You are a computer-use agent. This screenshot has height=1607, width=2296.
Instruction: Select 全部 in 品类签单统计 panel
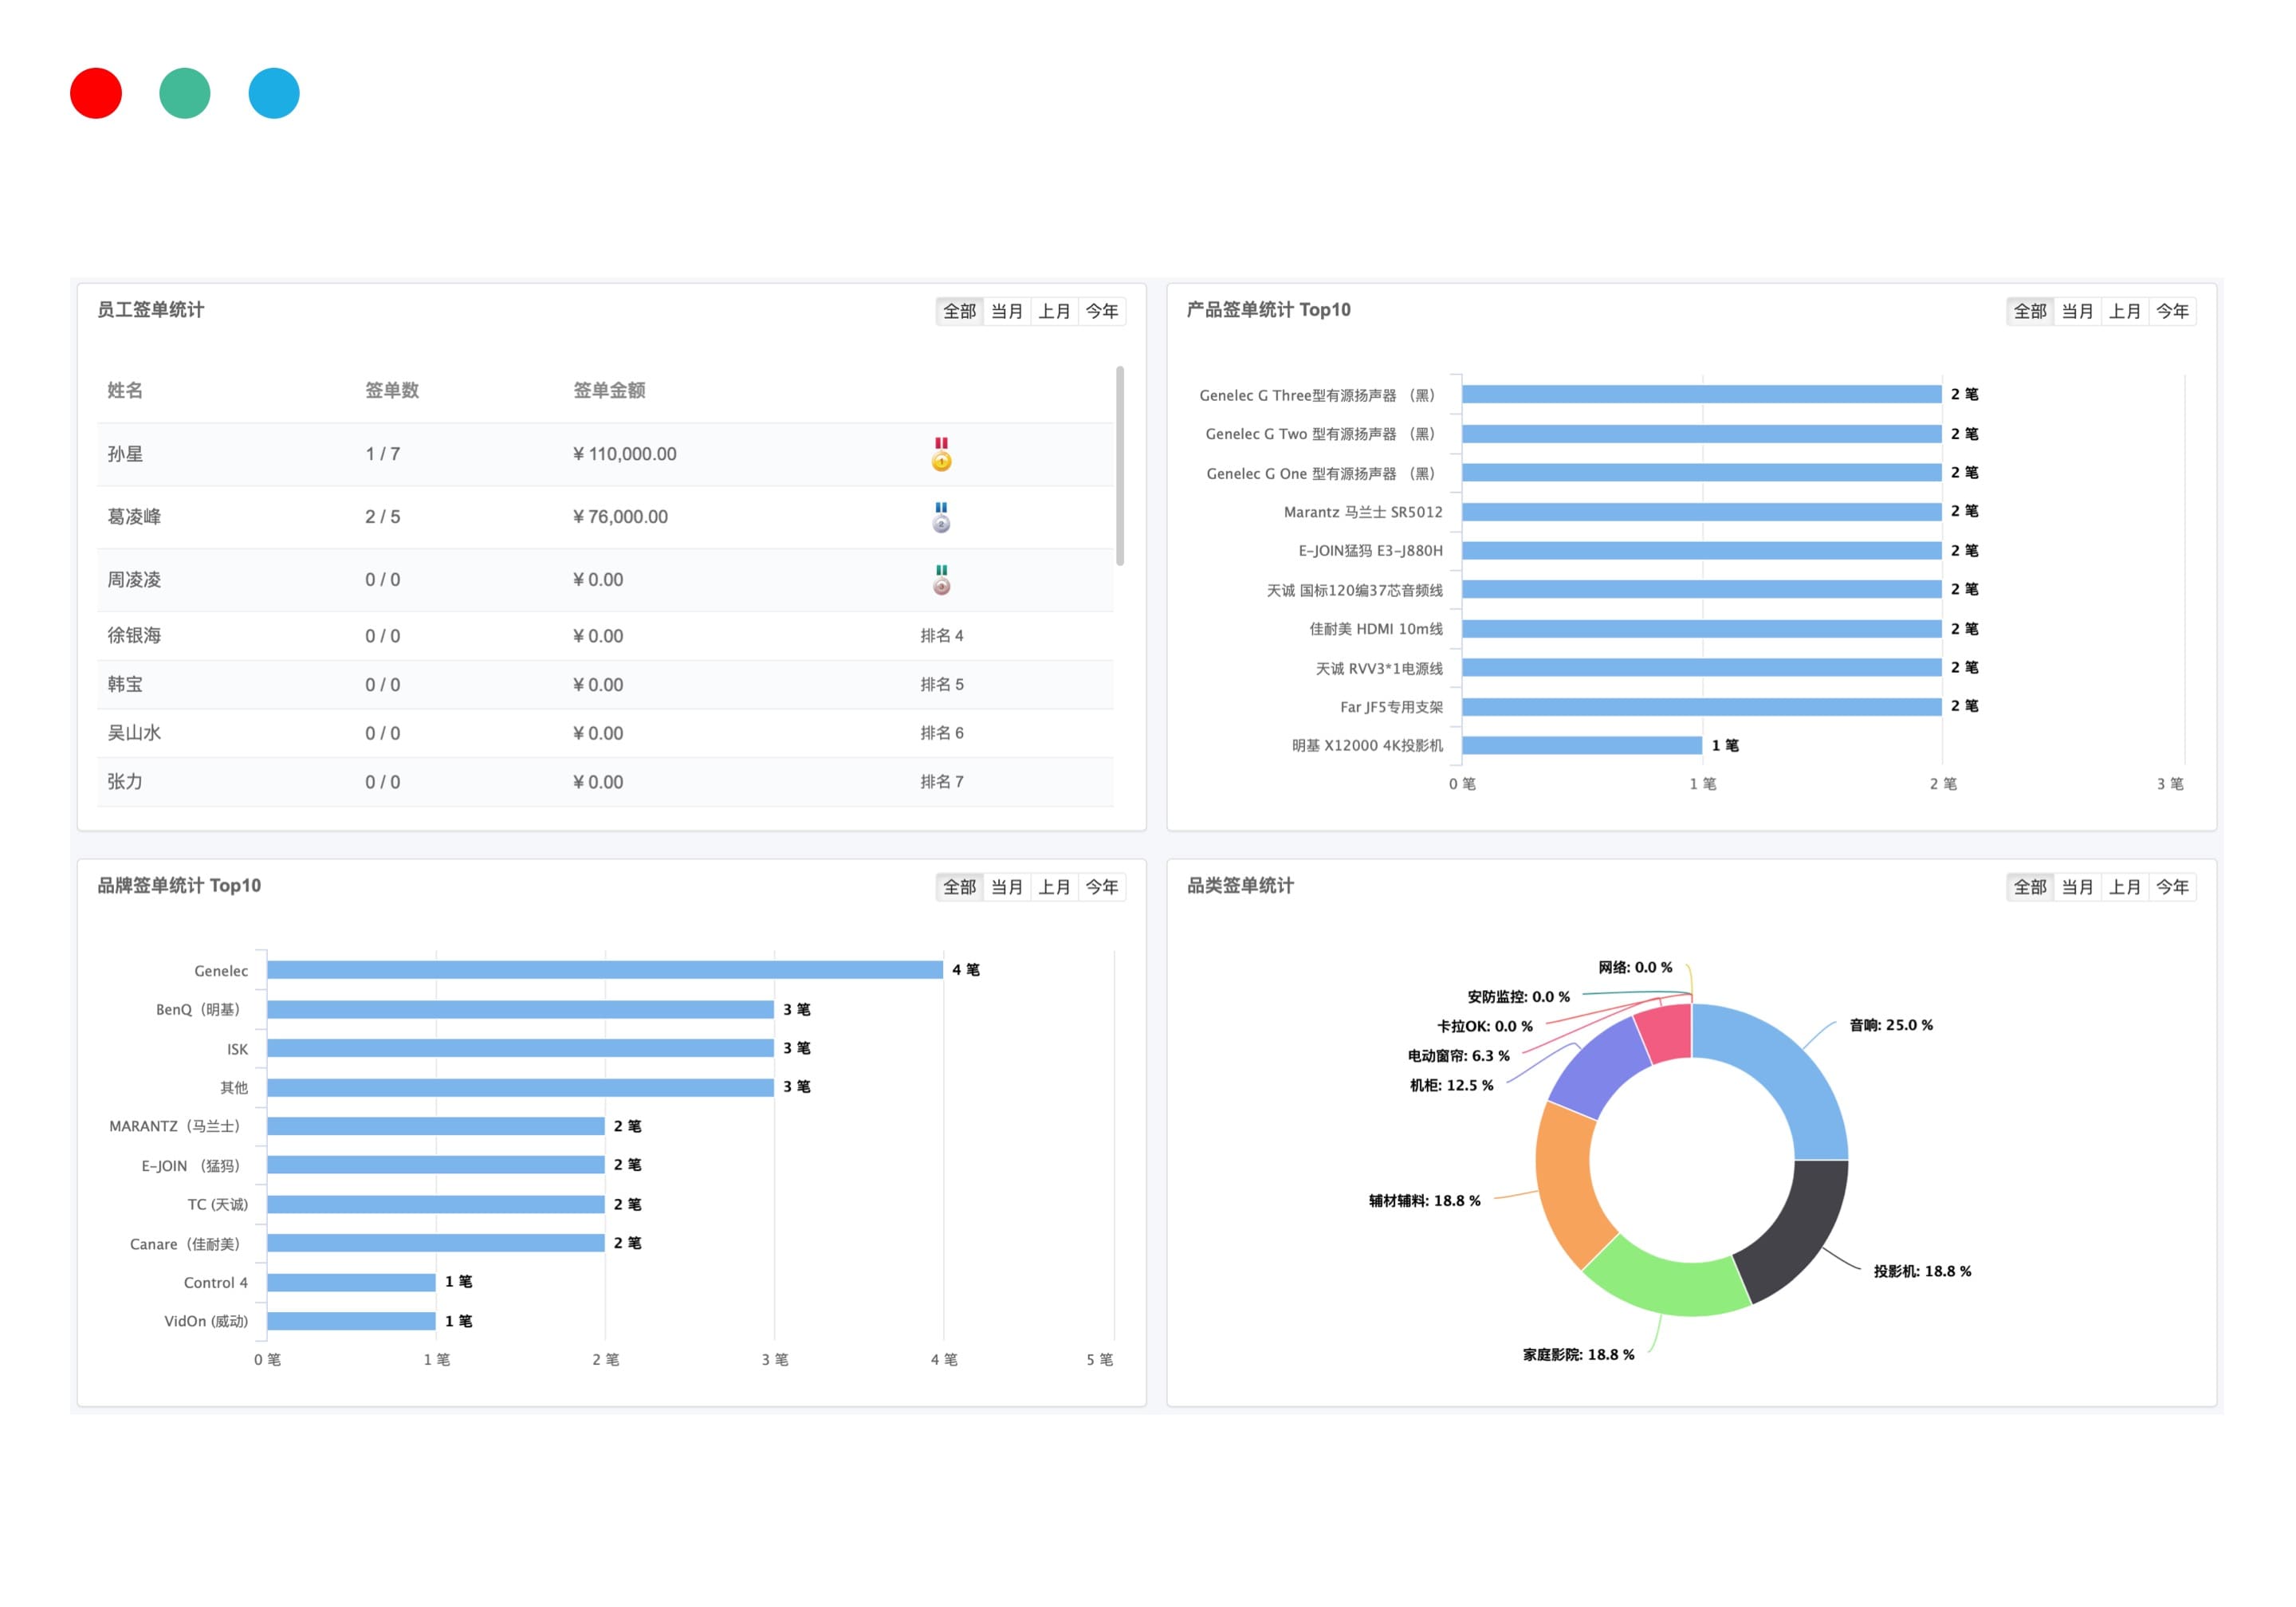click(x=2030, y=887)
